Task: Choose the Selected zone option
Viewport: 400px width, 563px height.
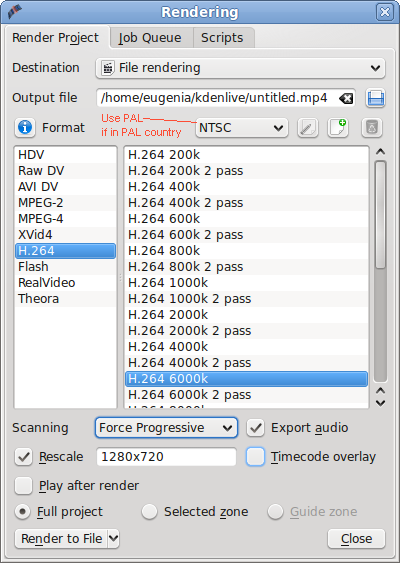Action: [149, 512]
